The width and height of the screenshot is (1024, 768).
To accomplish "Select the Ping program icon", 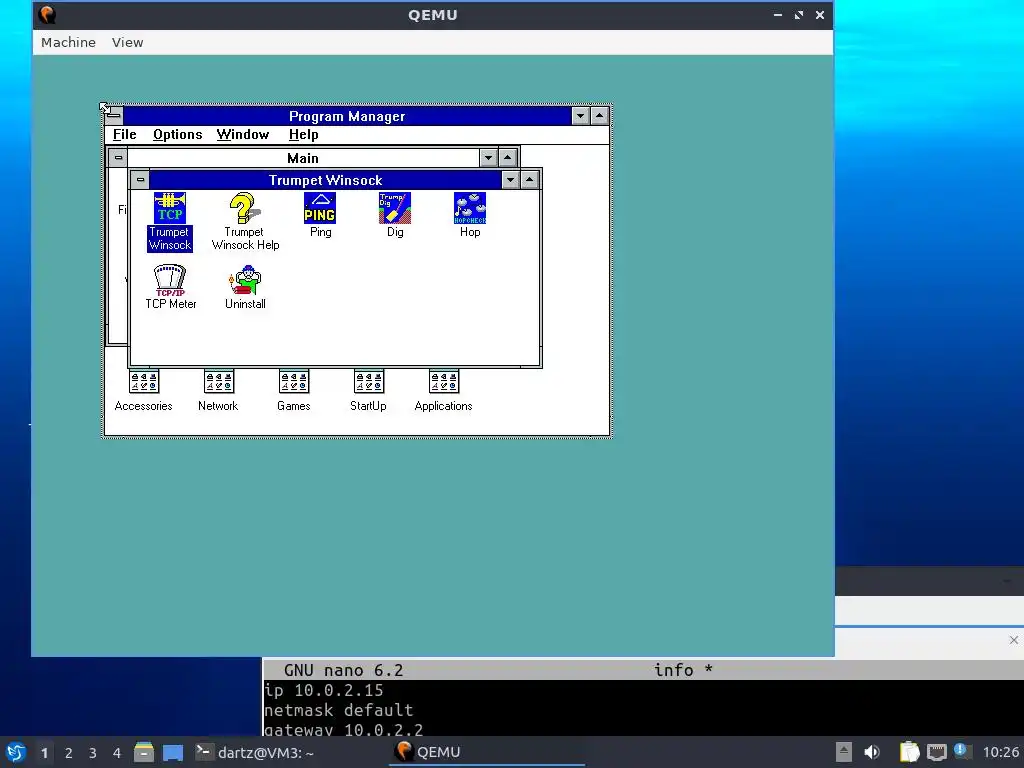I will click(320, 216).
